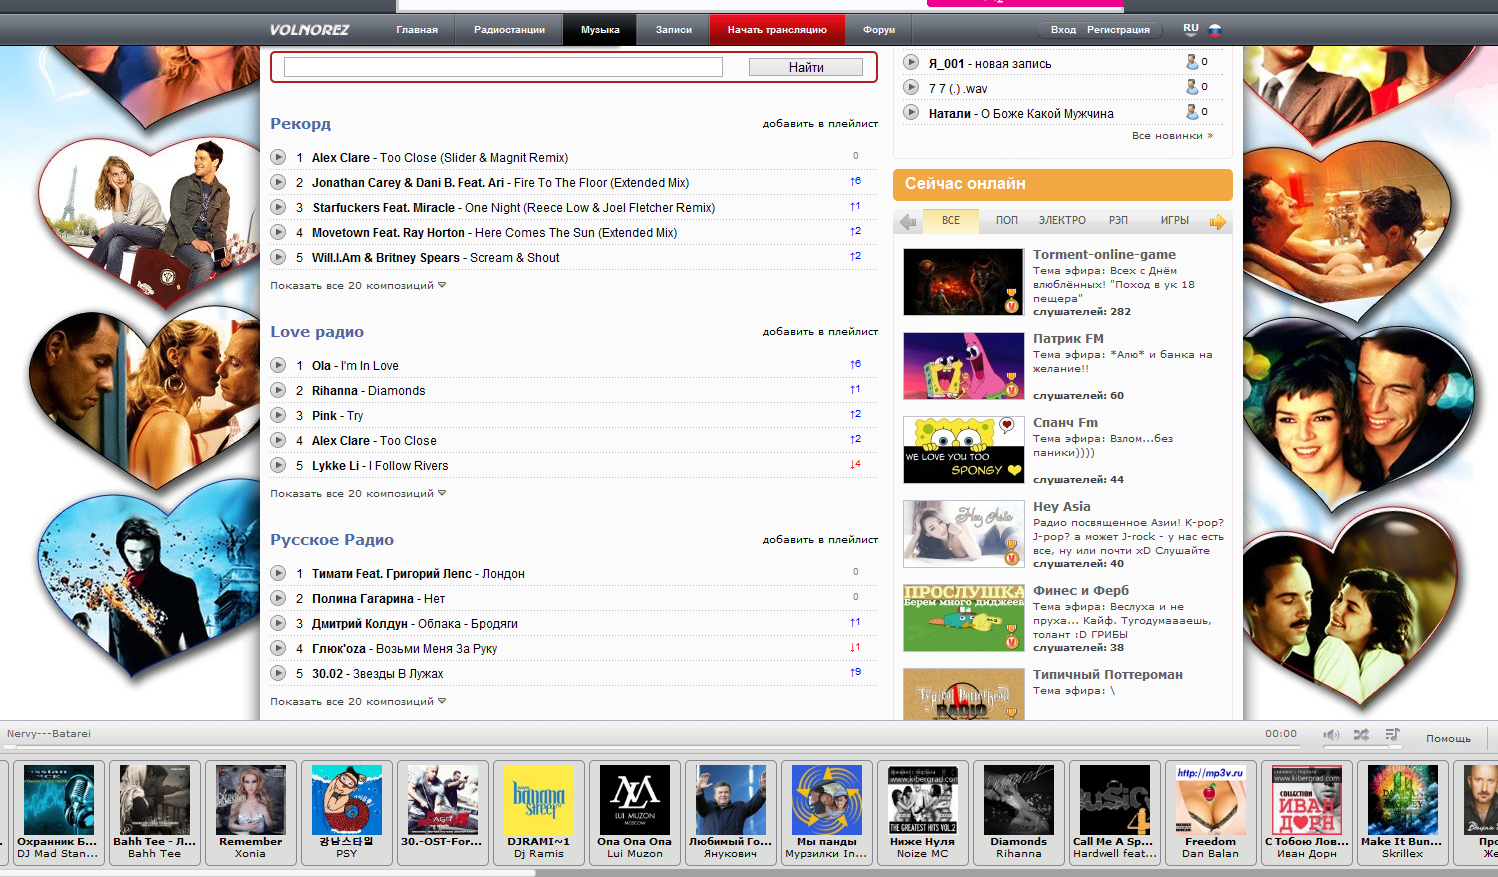Play Натали О Боже Какой Мужчина recording
This screenshot has width=1498, height=877.
coord(911,112)
